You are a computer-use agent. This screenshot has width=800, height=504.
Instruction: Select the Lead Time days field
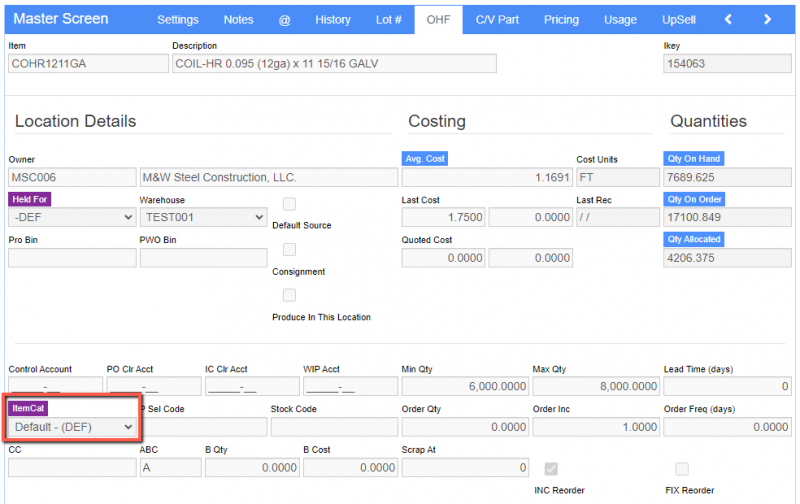click(x=727, y=386)
